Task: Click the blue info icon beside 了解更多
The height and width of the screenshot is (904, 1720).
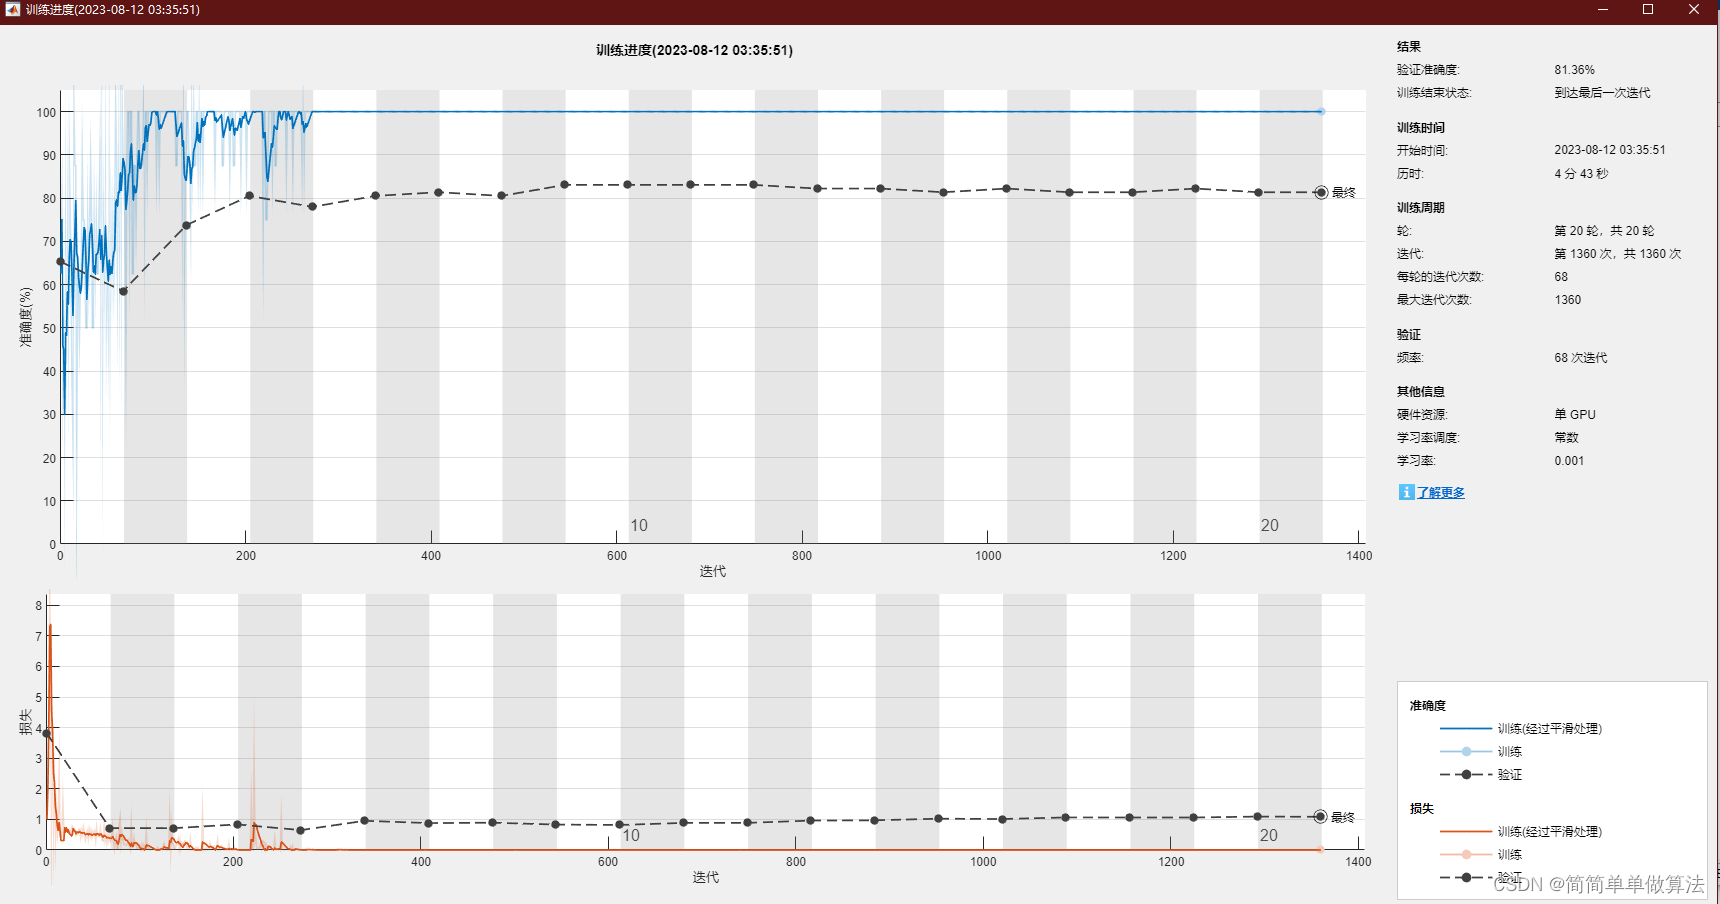Action: coord(1406,492)
